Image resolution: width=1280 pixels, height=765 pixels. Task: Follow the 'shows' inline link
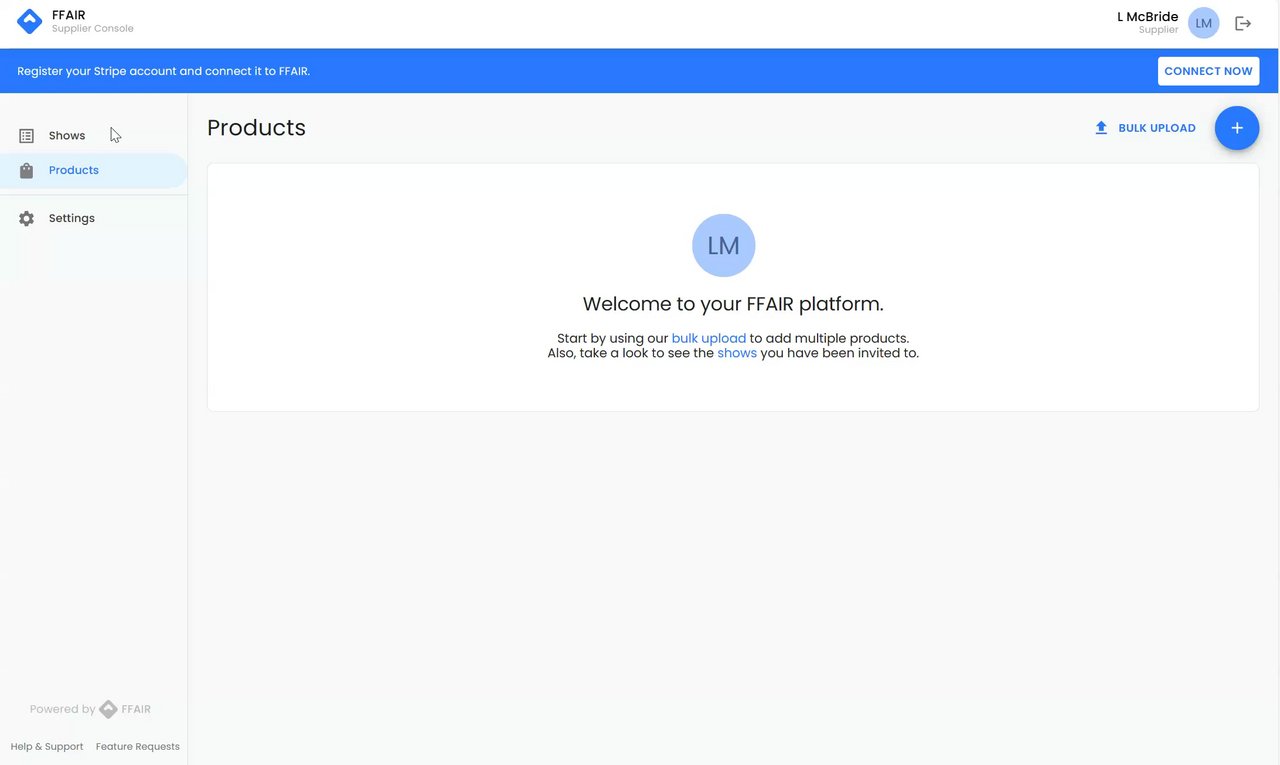737,353
